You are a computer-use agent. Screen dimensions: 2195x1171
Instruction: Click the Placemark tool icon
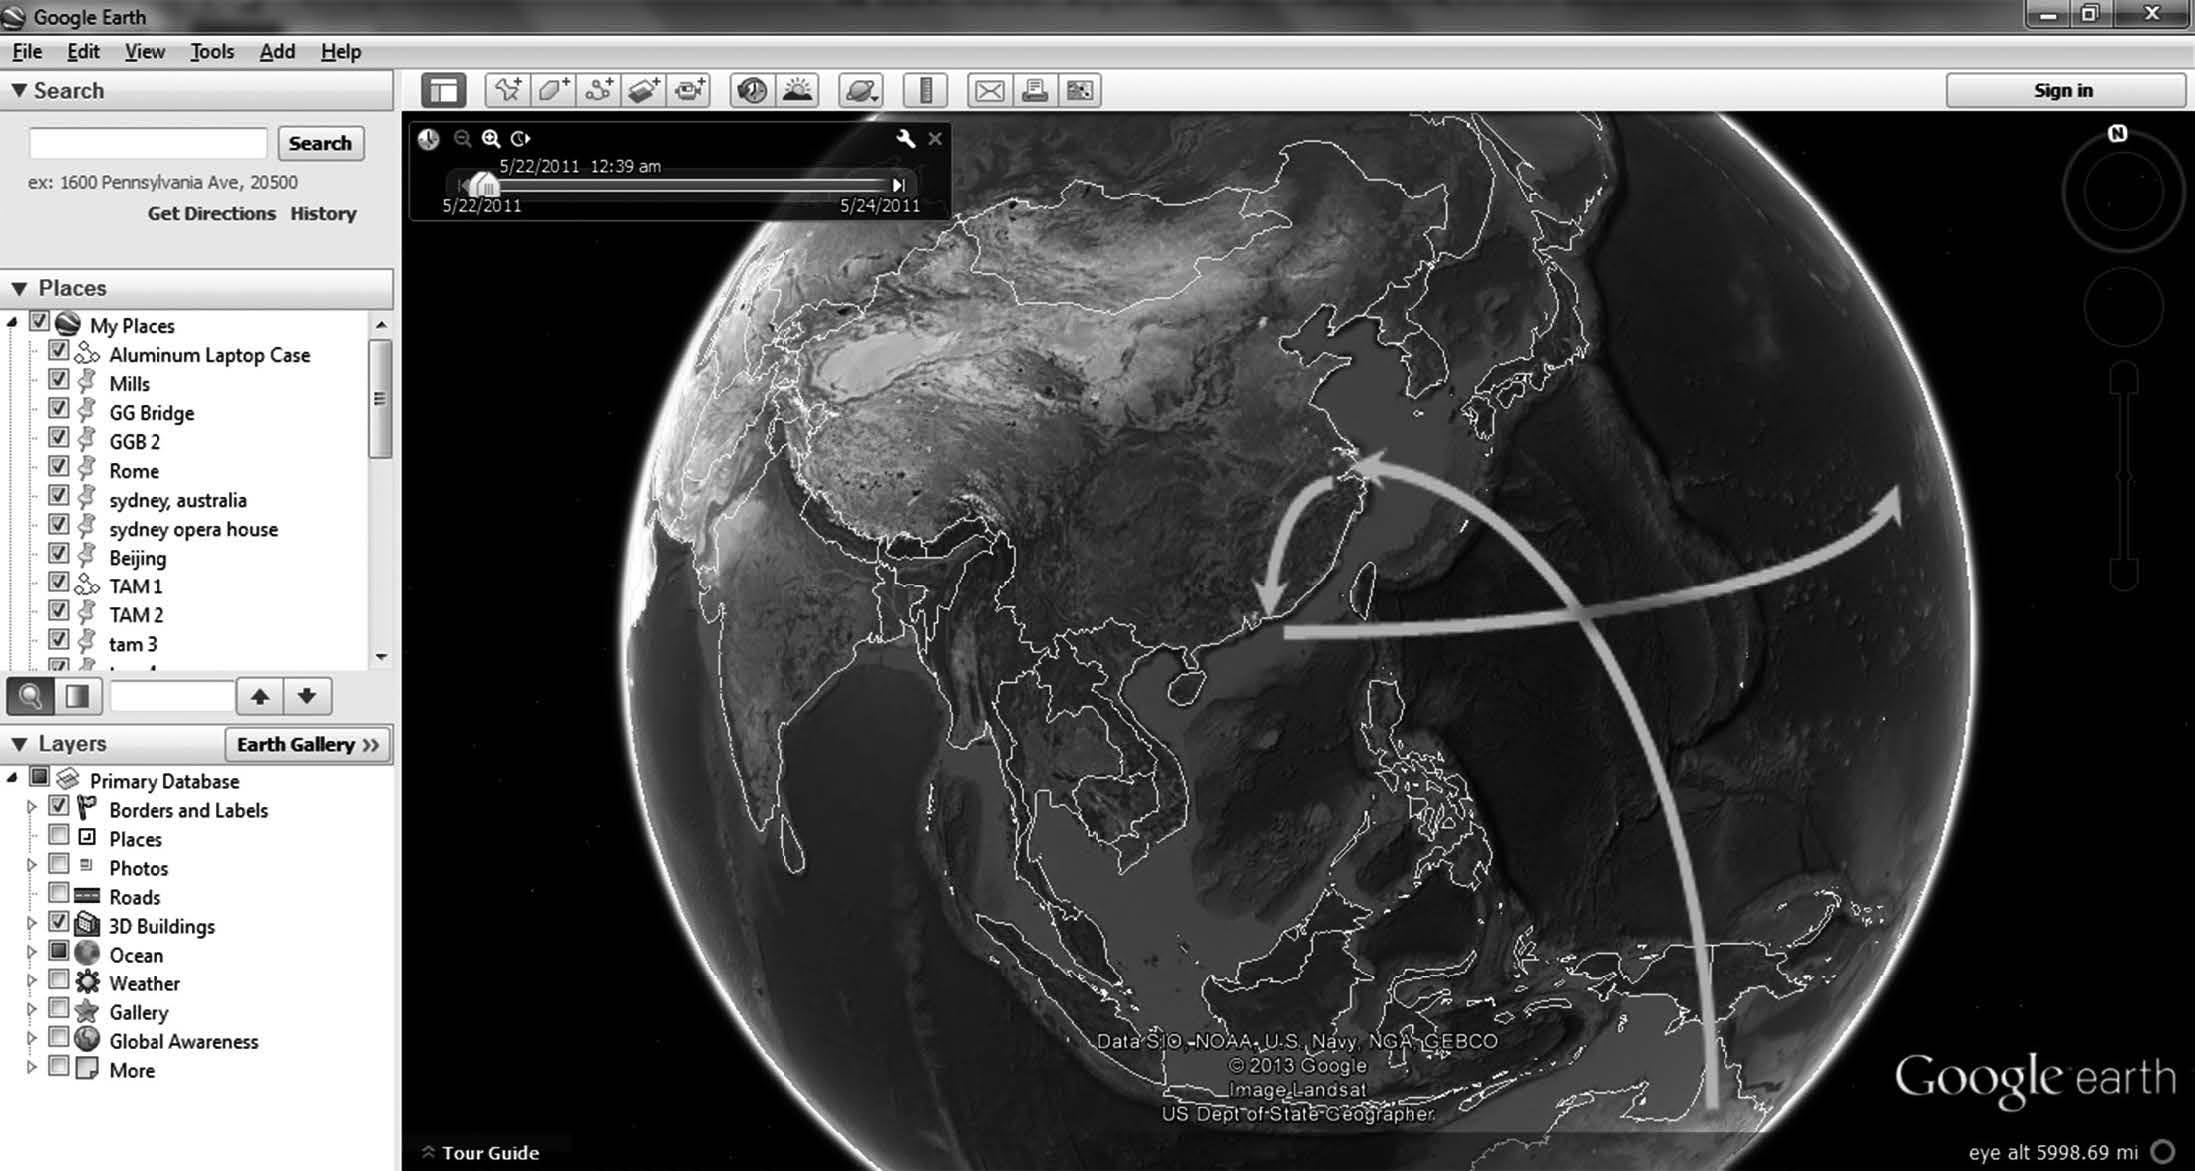508,90
